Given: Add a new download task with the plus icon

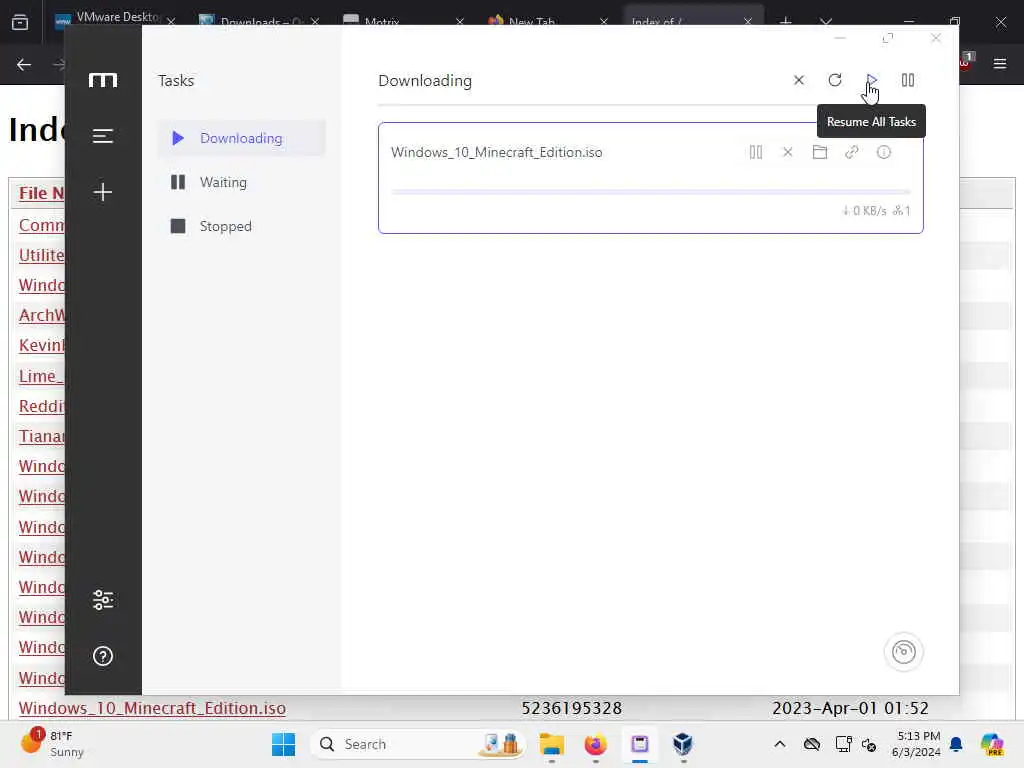Looking at the screenshot, I should pos(103,192).
